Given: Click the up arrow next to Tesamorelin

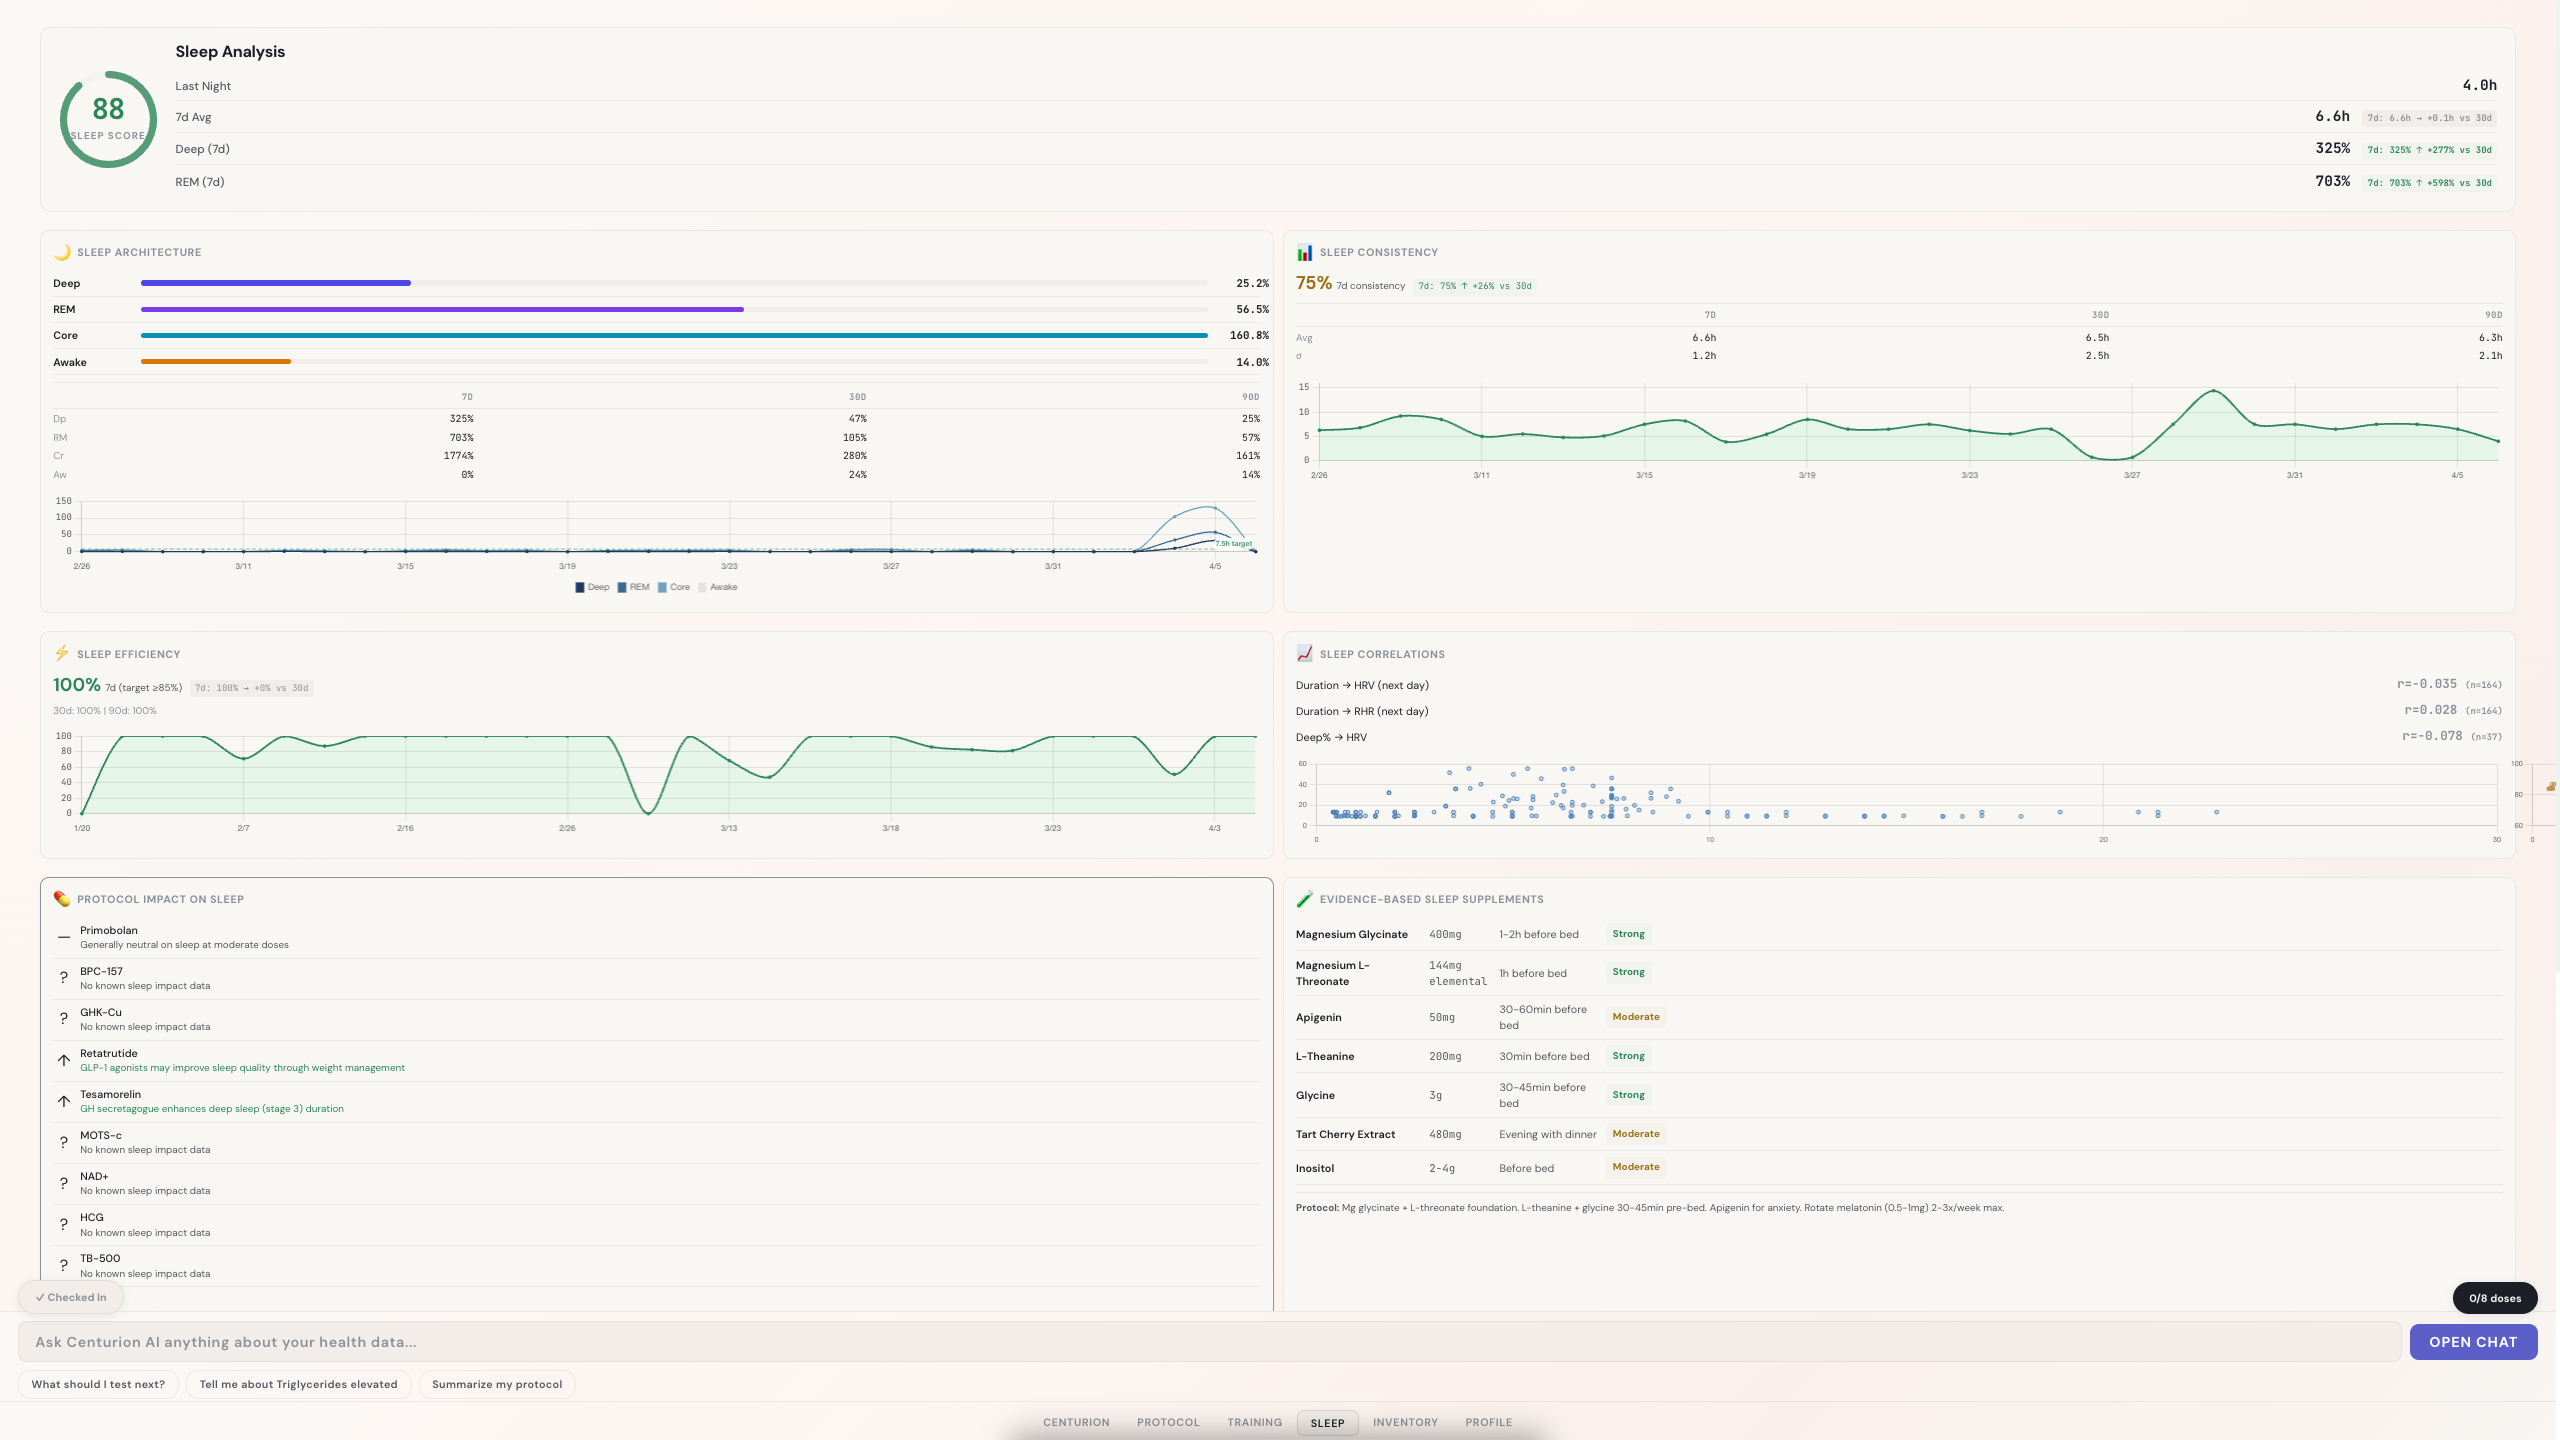Looking at the screenshot, I should point(64,1101).
